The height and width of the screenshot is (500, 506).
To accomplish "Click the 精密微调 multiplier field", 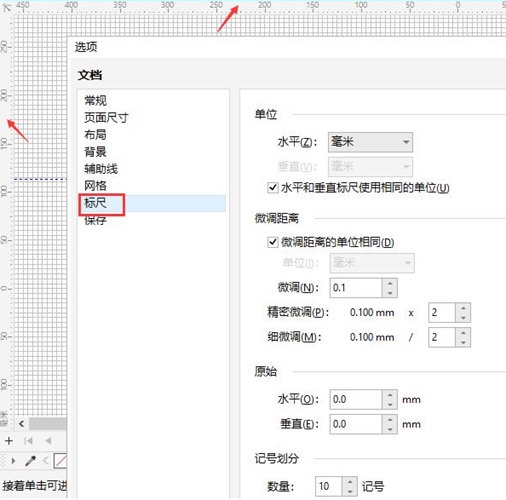I will pos(442,312).
